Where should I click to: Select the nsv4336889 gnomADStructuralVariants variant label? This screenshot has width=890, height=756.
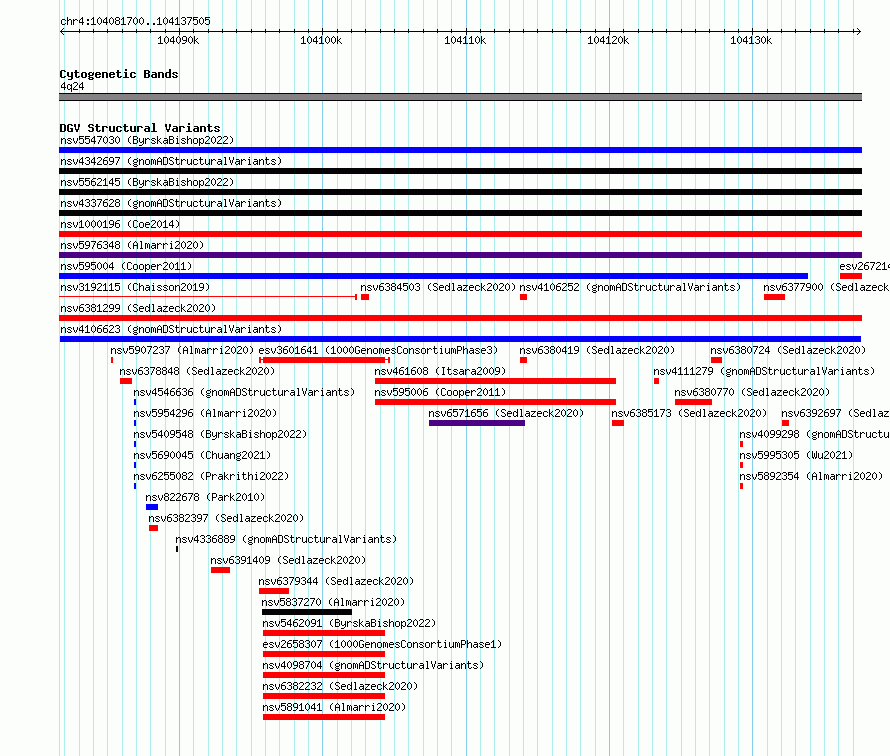pyautogui.click(x=286, y=539)
